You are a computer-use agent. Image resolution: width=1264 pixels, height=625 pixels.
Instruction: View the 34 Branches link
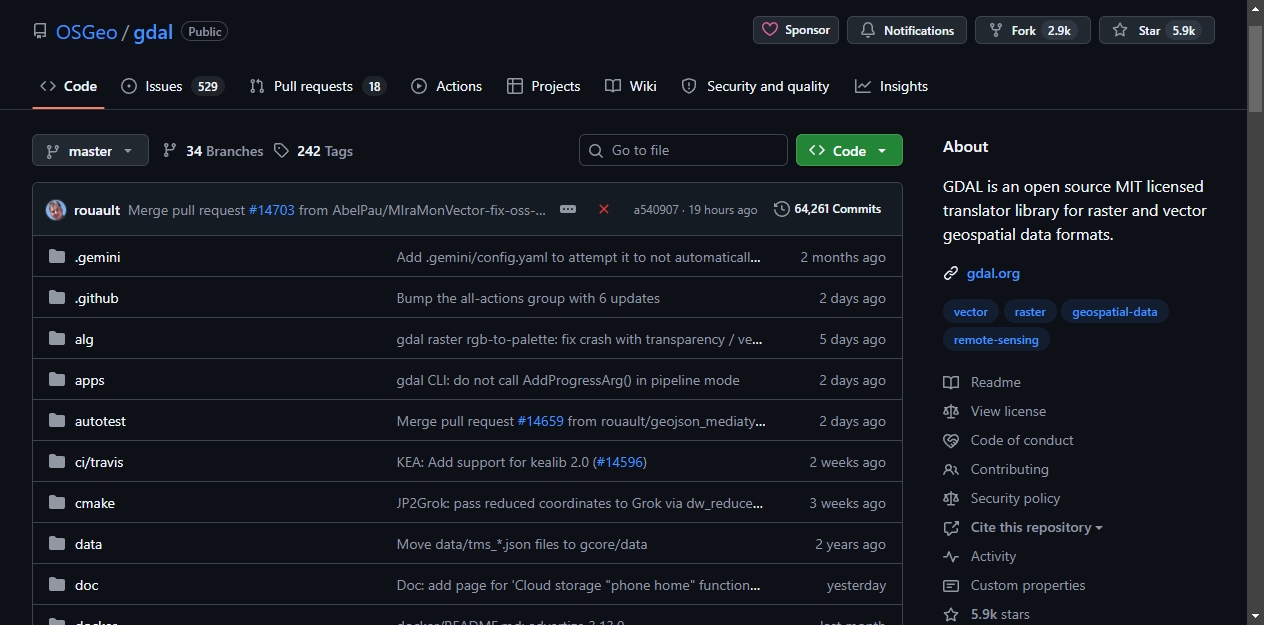[213, 151]
